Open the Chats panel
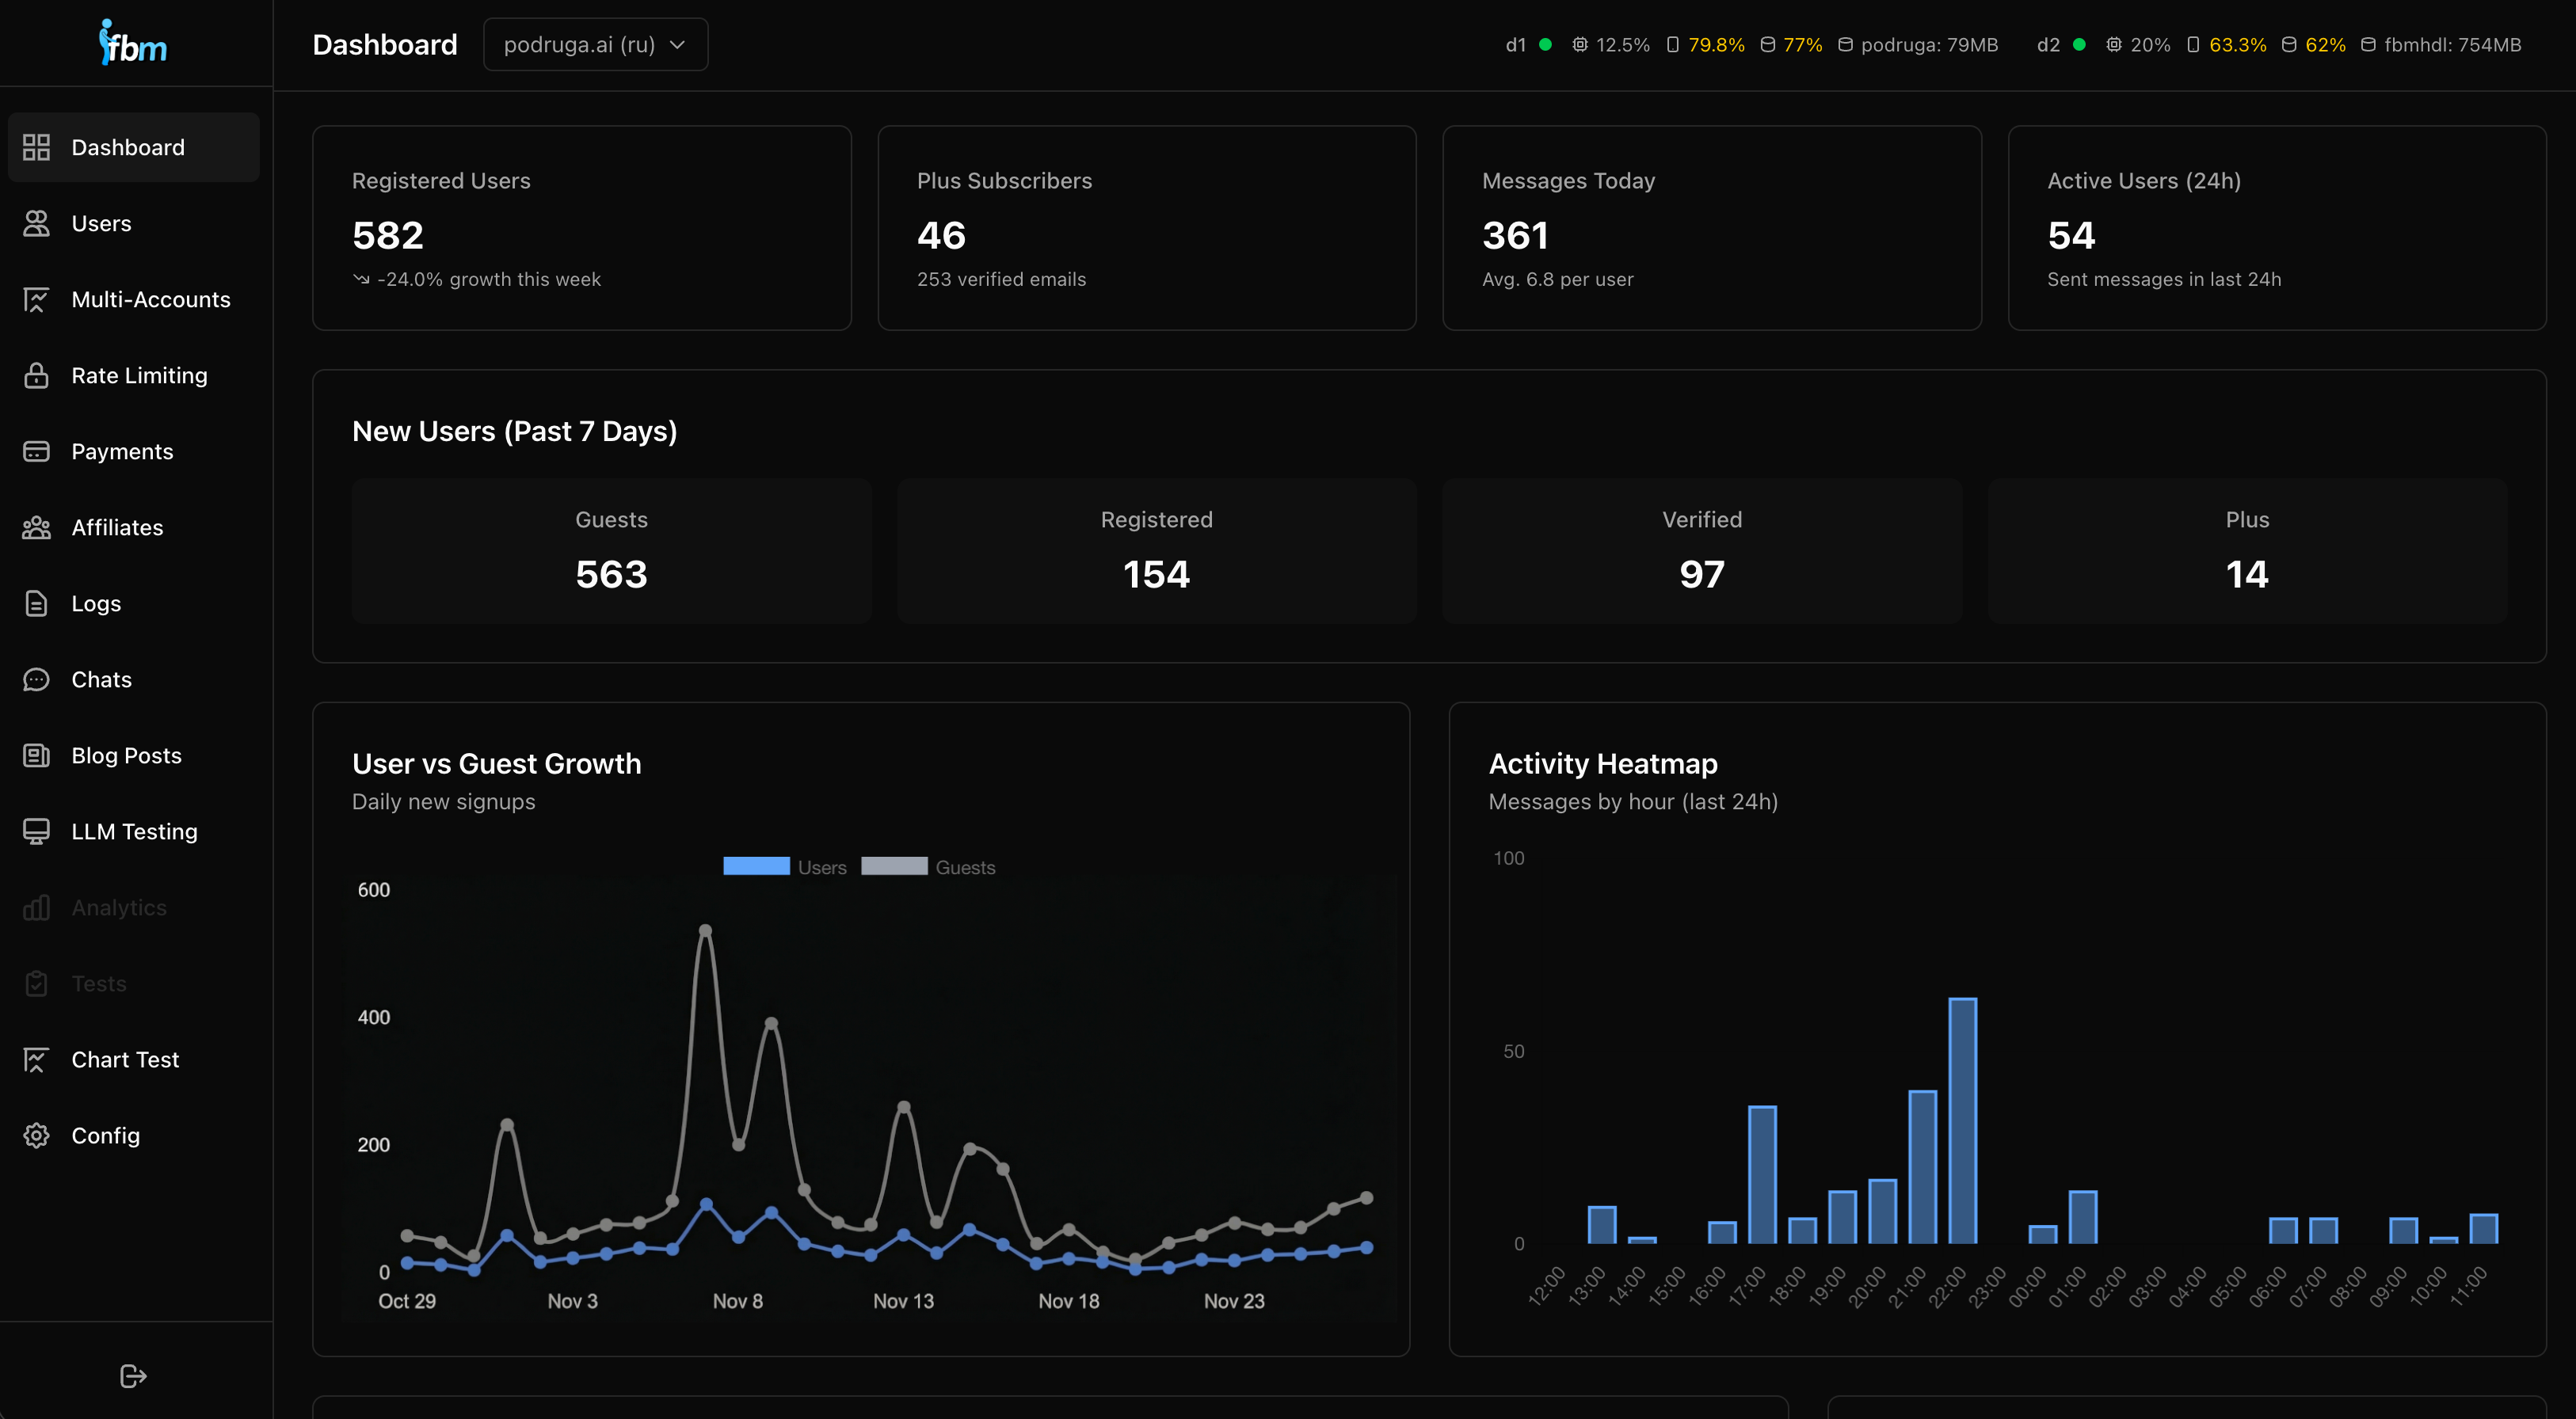The image size is (2576, 1419). coord(101,679)
